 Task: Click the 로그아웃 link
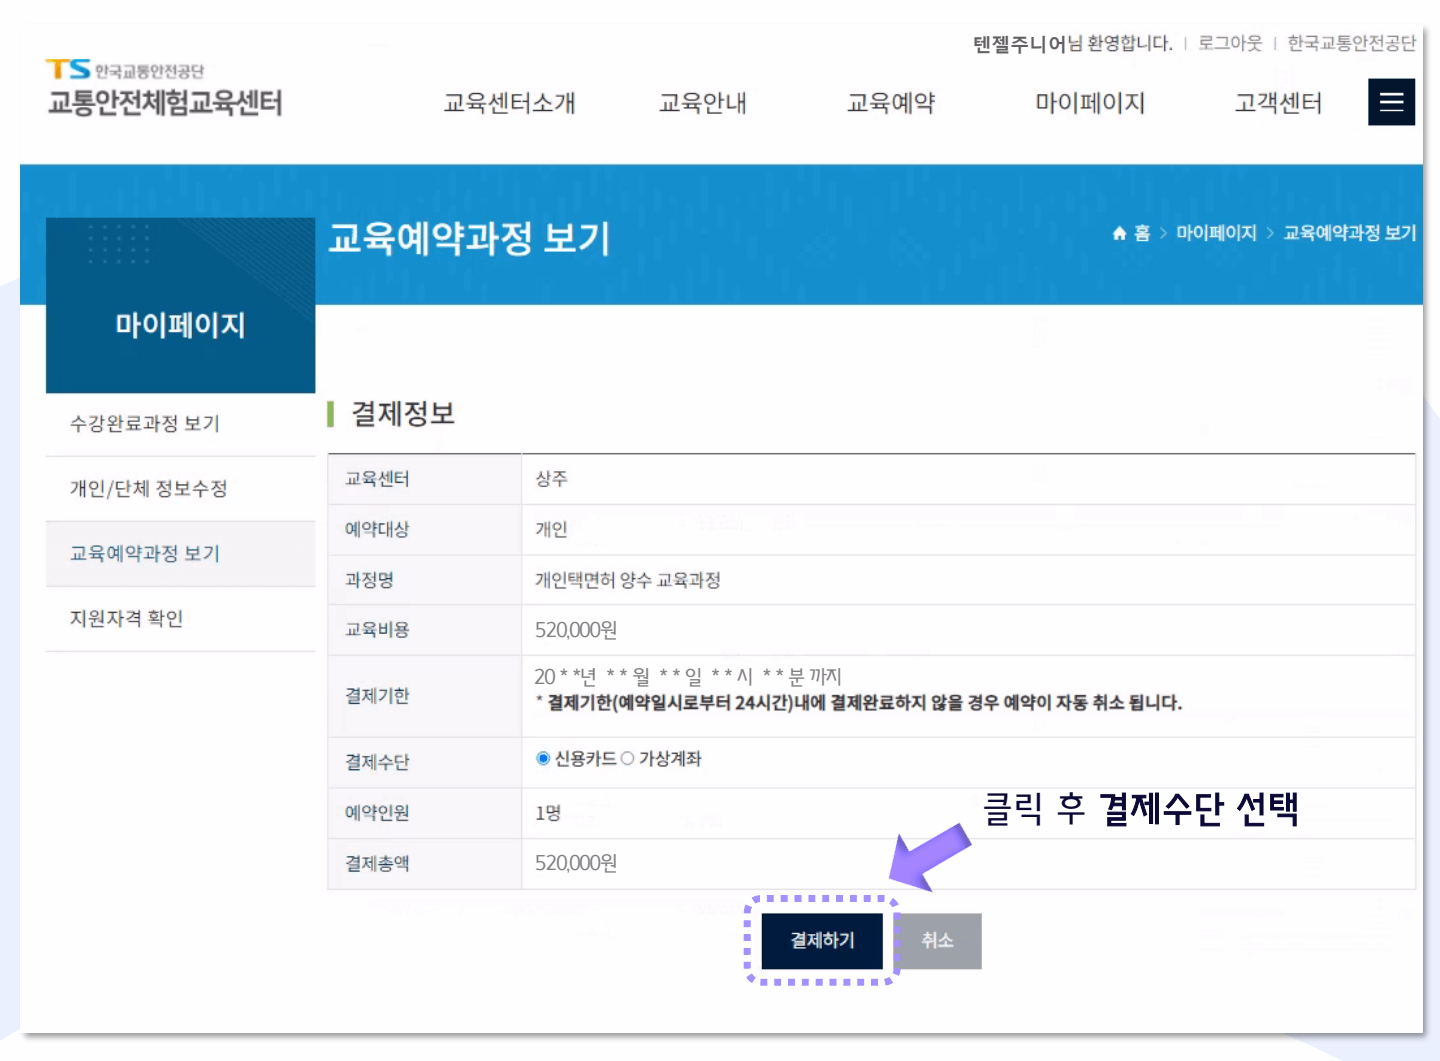1230,43
